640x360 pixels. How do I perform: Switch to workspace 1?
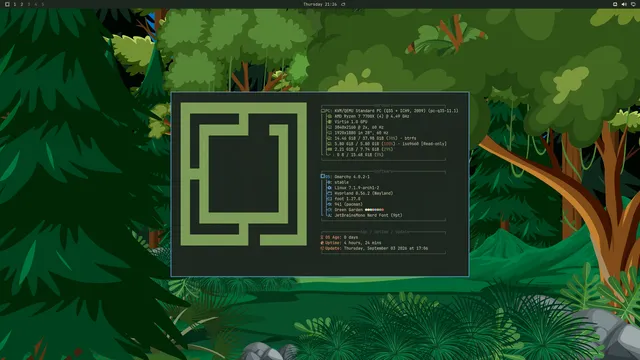click(15, 4)
